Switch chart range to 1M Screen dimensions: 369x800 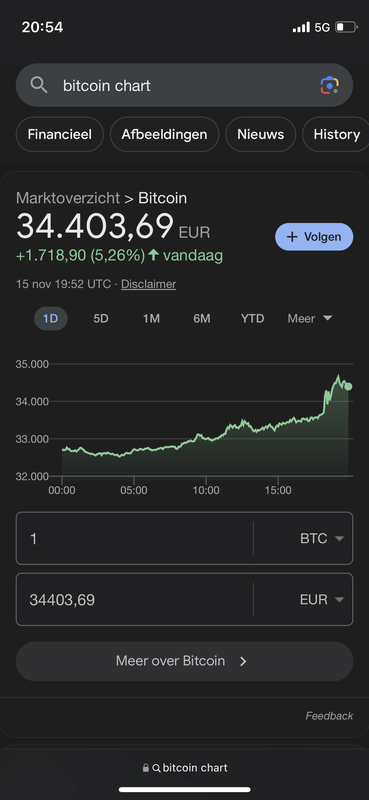(x=151, y=318)
